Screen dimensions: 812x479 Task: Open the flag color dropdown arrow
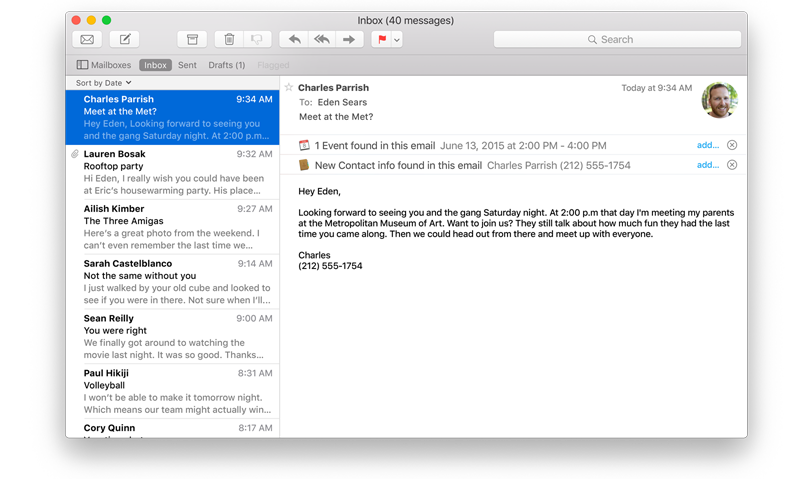[397, 39]
